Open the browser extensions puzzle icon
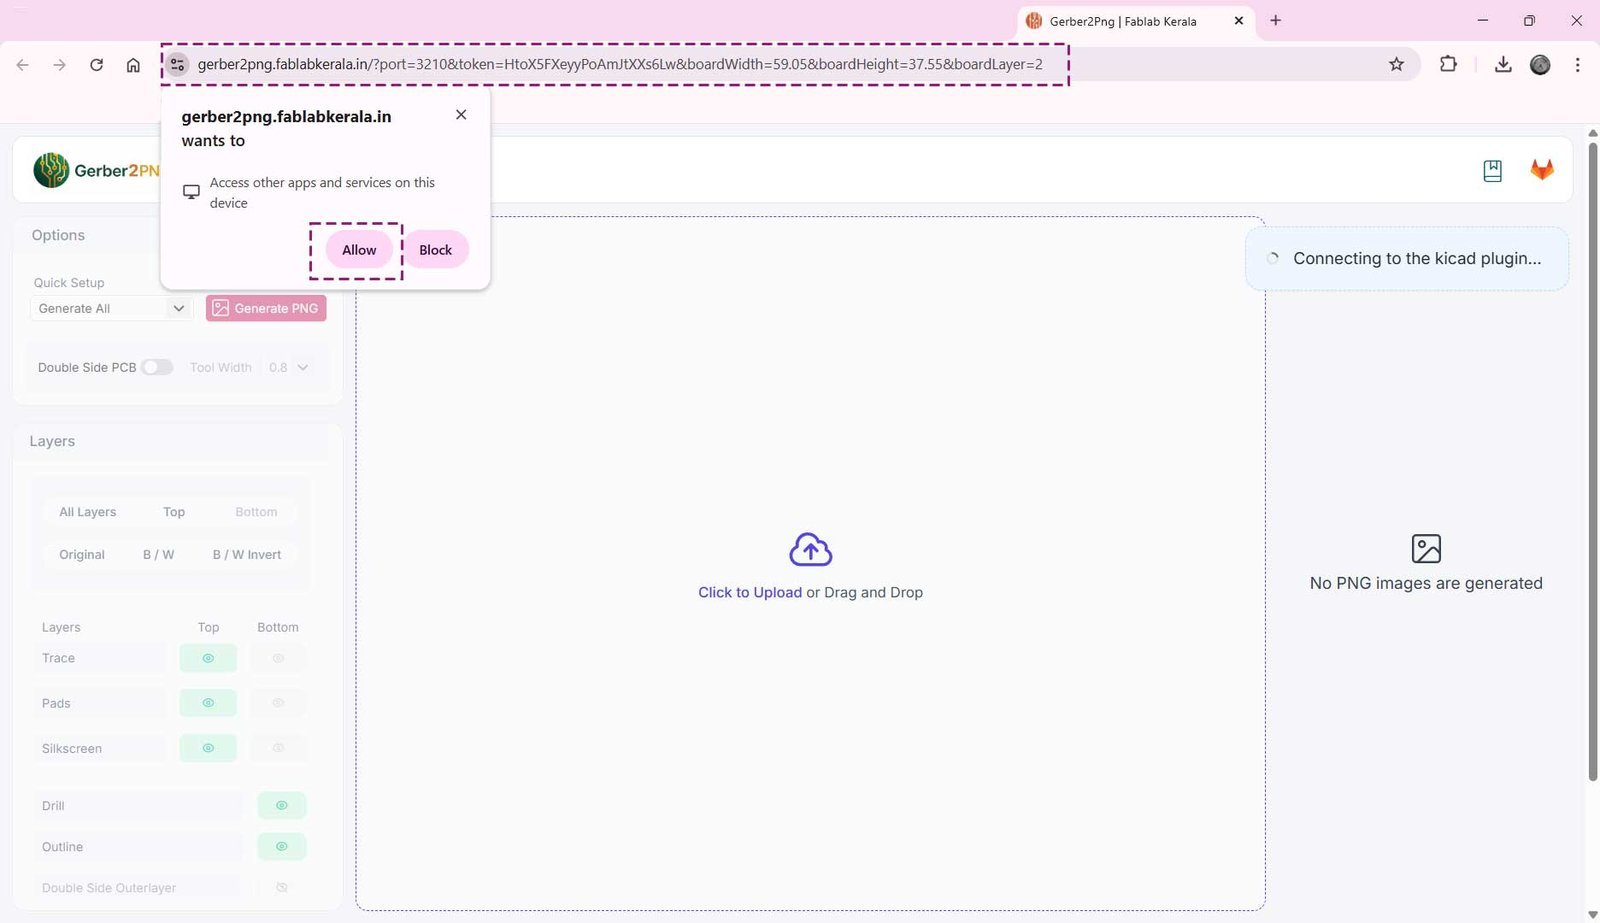The width and height of the screenshot is (1600, 923). [1448, 64]
